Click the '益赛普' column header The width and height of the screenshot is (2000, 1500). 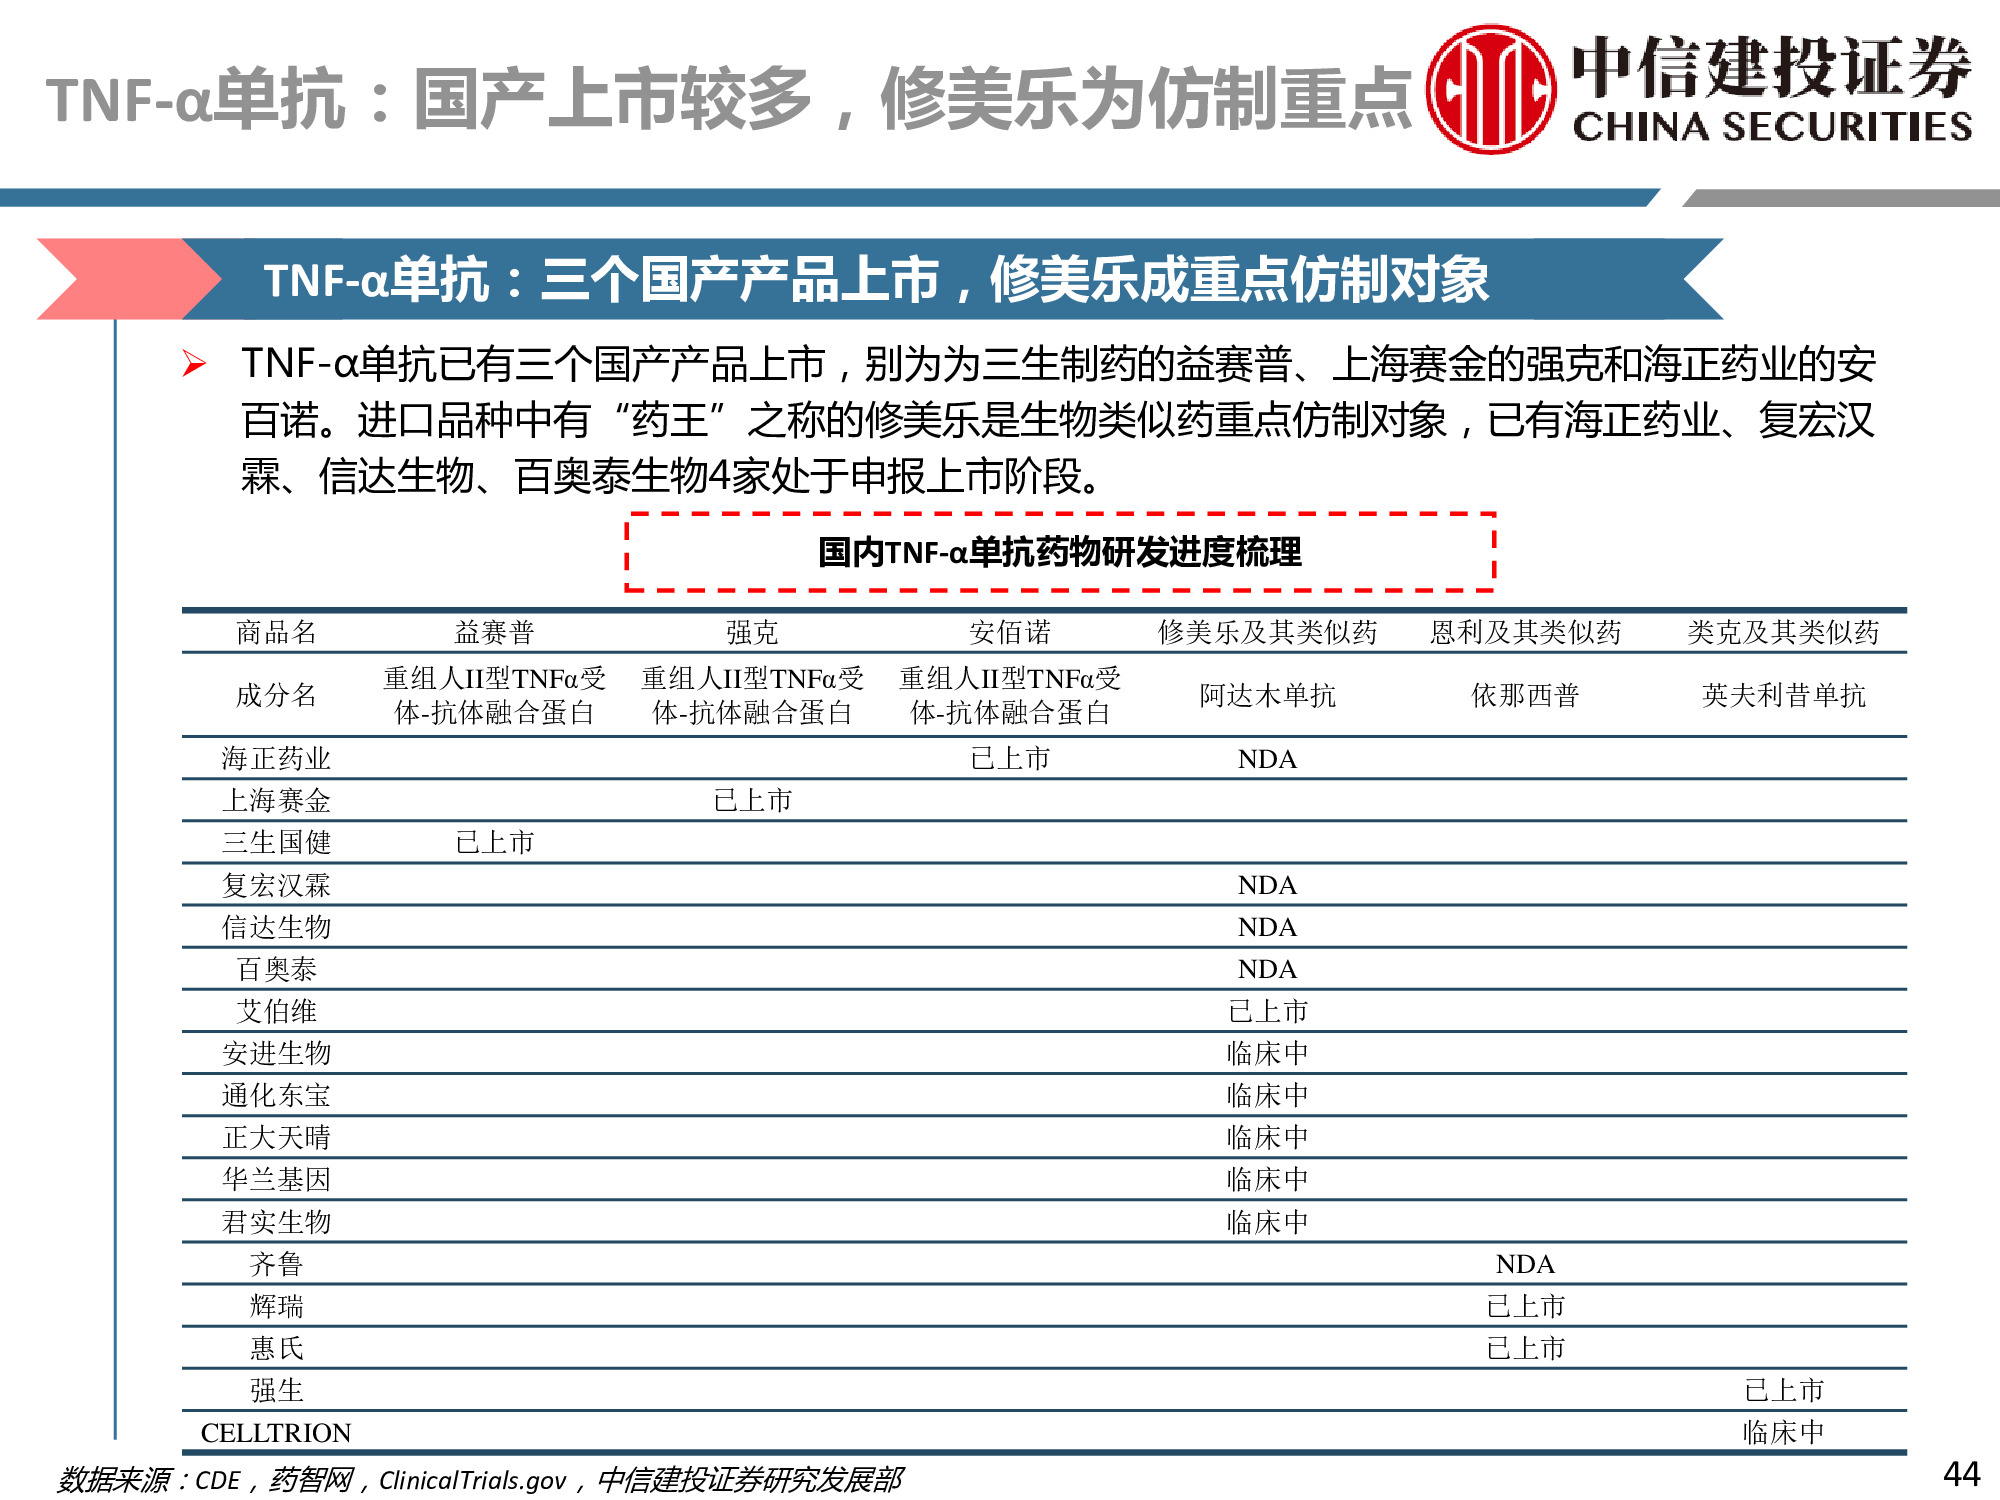[494, 632]
